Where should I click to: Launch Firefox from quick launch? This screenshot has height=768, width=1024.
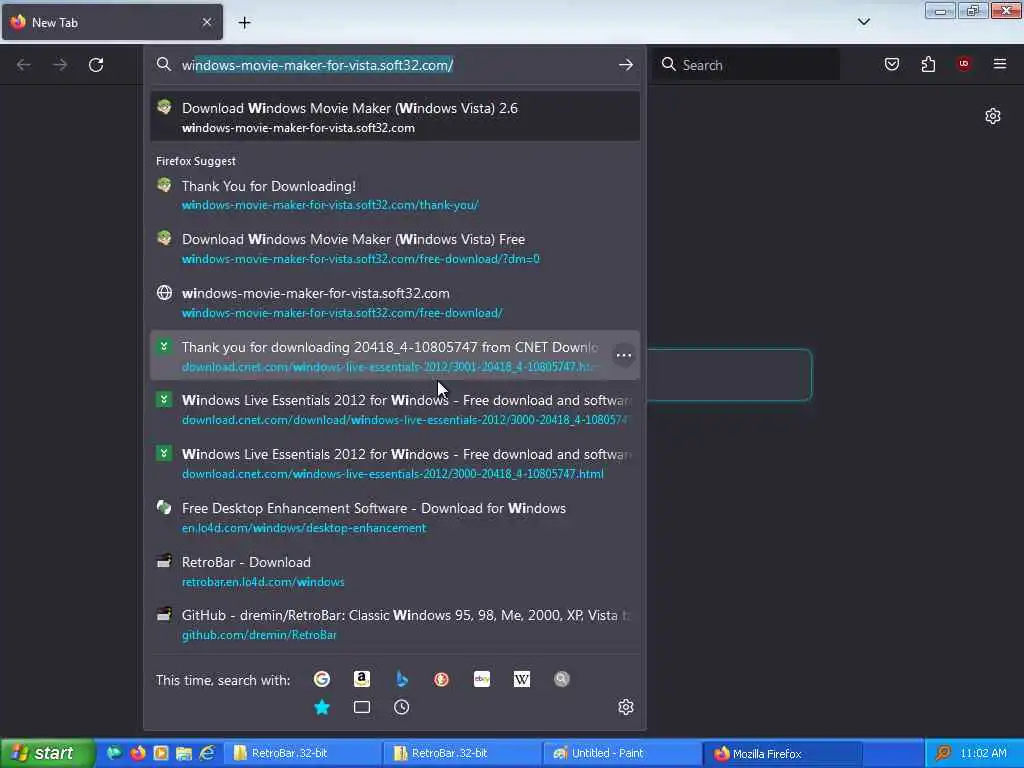(x=138, y=753)
